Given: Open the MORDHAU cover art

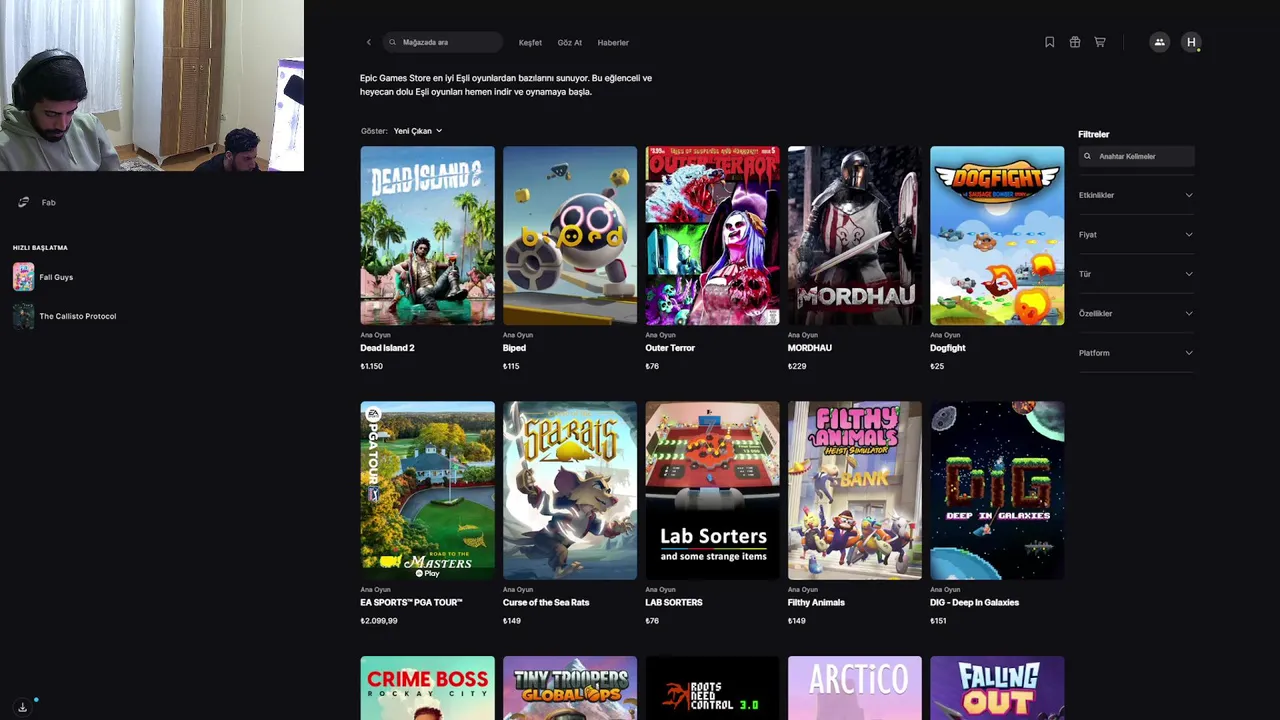Looking at the screenshot, I should (855, 235).
